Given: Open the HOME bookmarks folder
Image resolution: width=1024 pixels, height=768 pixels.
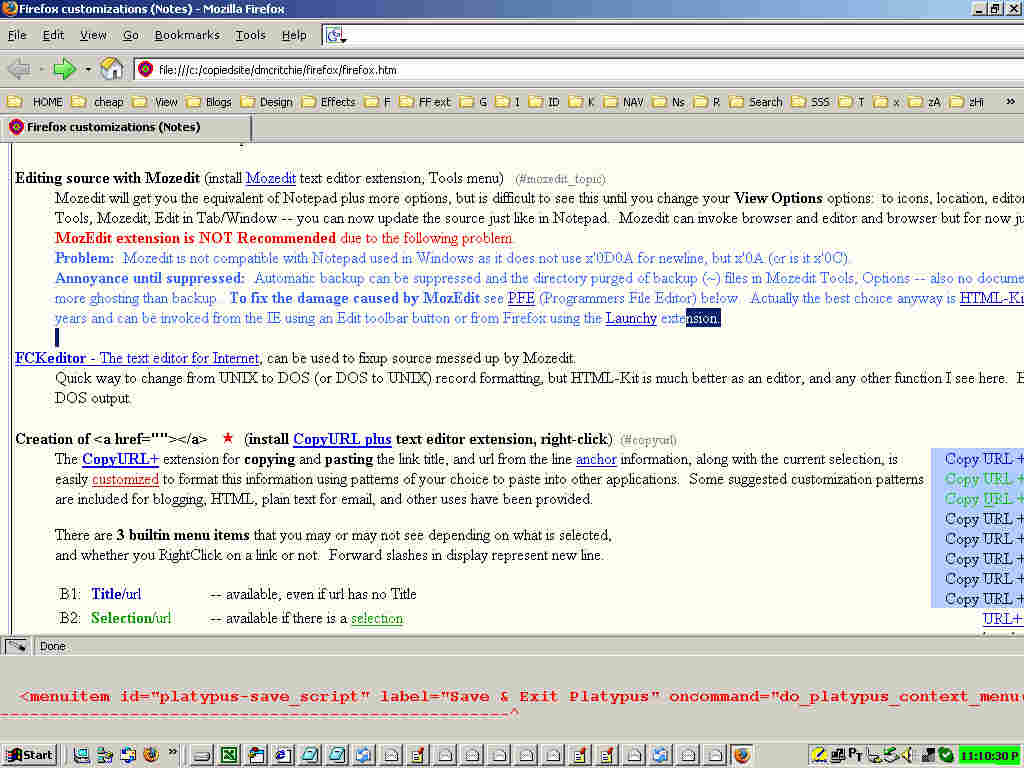Looking at the screenshot, I should point(35,102).
